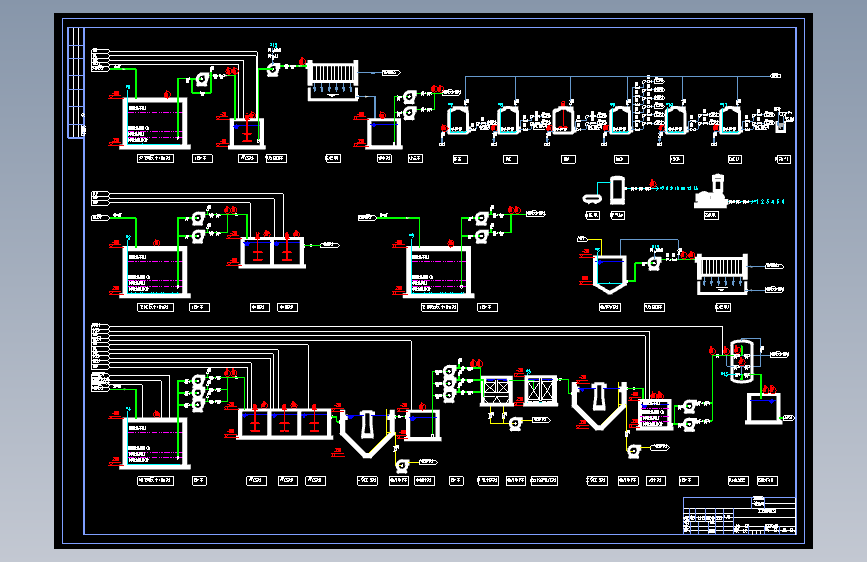Pick the small beaker symbol ending the vessel series
The height and width of the screenshot is (562, 867).
click(x=781, y=122)
